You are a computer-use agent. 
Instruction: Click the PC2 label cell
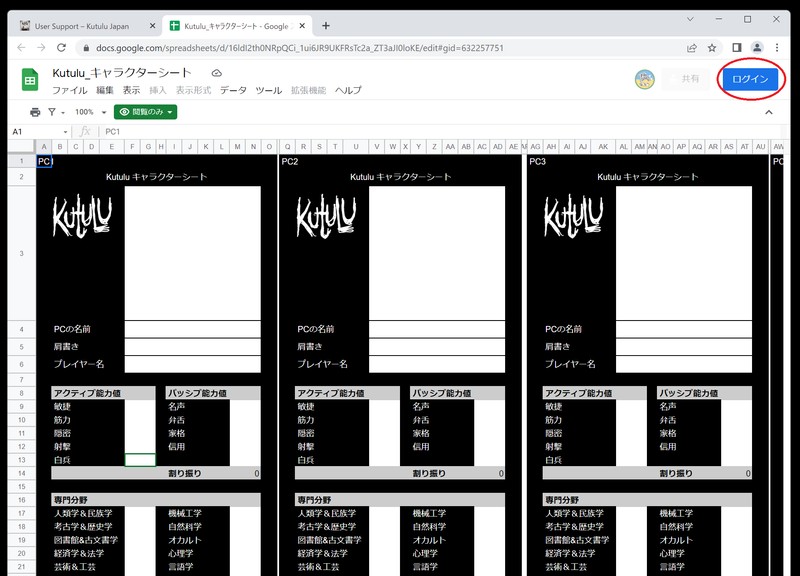click(290, 161)
